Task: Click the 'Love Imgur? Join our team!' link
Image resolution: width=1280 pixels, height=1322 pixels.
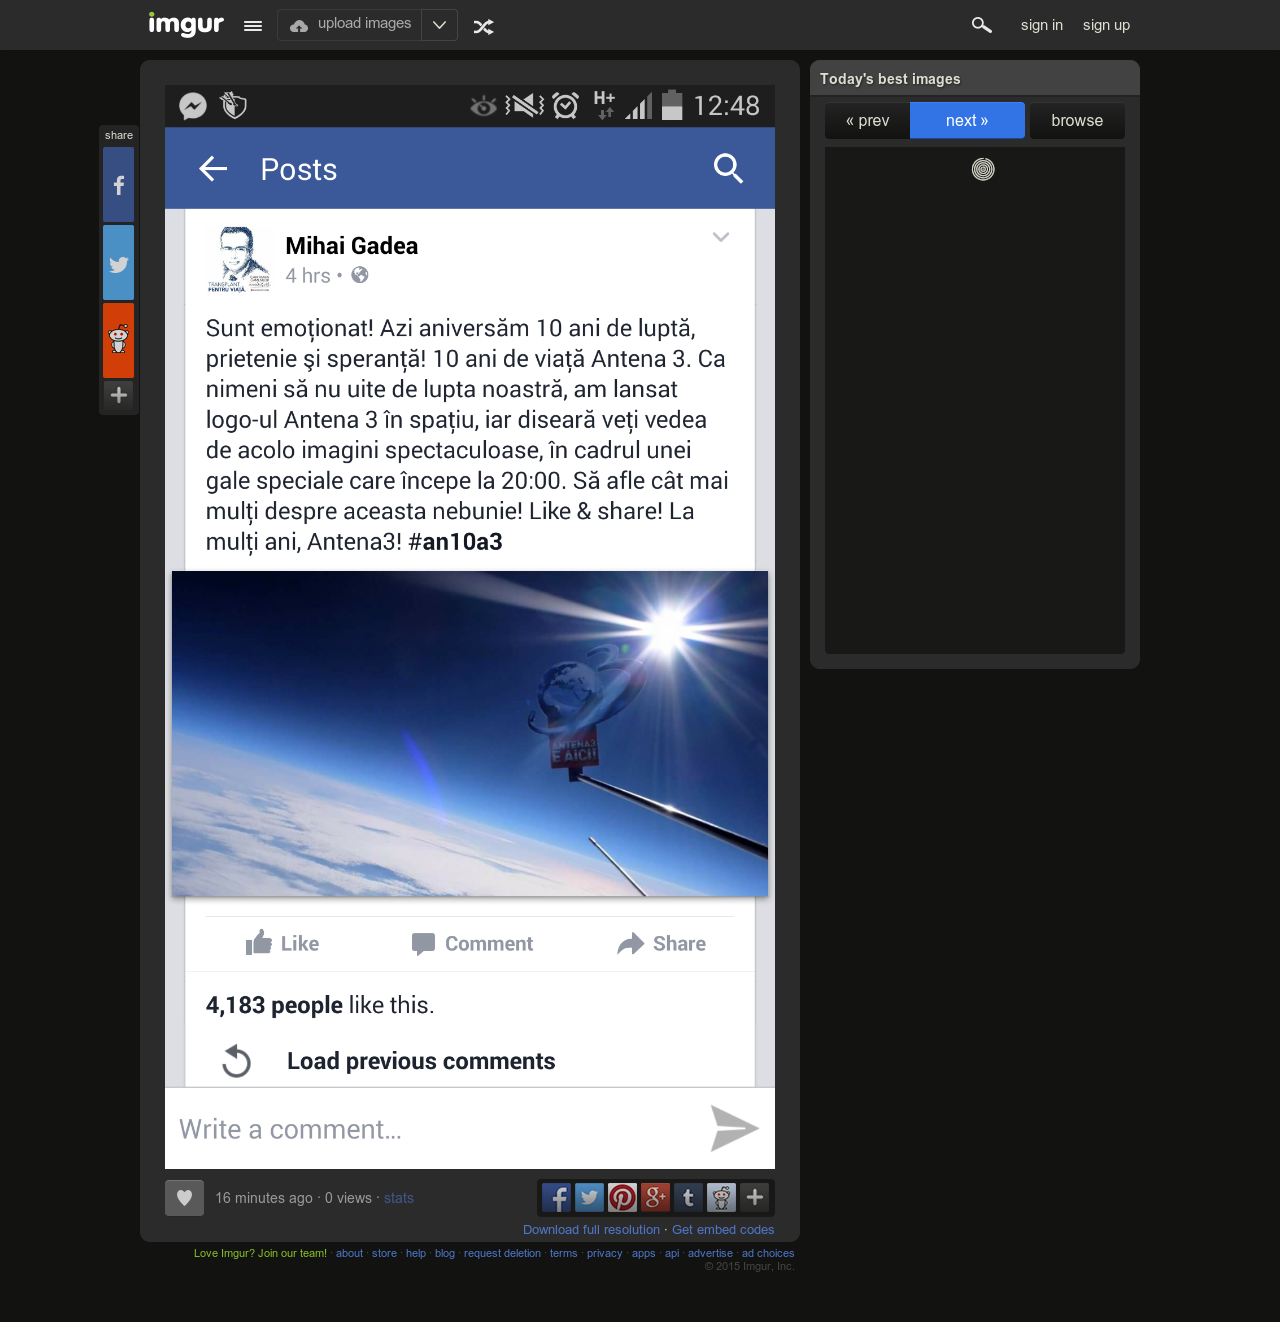Action: coord(260,1253)
